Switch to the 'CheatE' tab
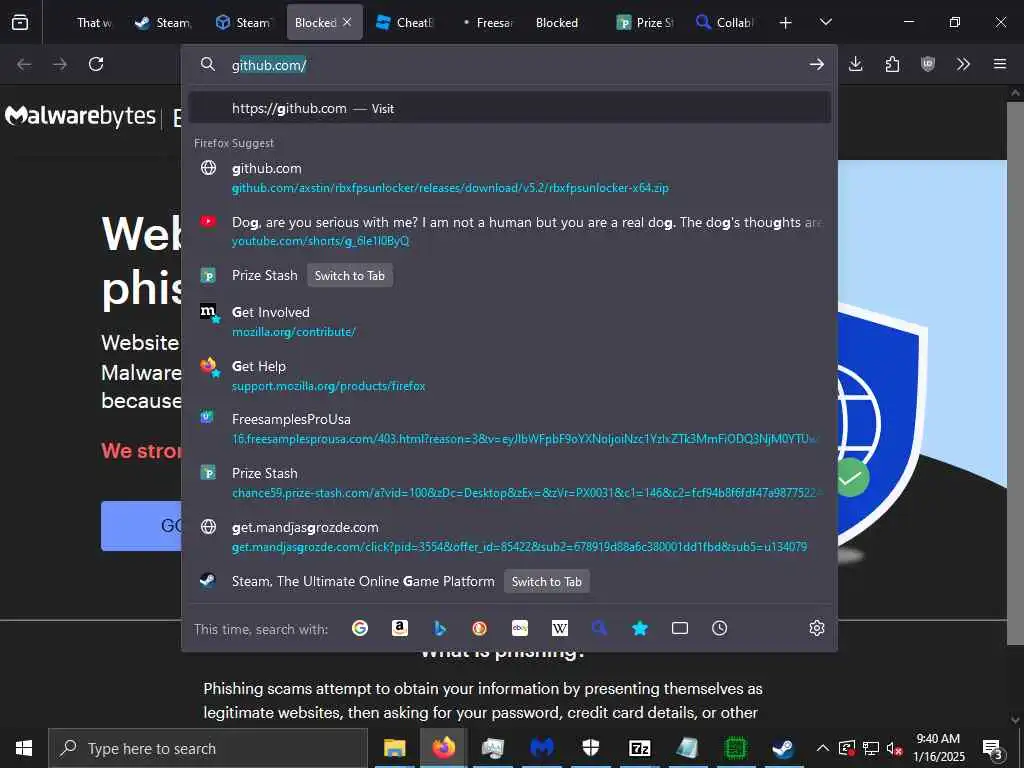 [x=406, y=22]
